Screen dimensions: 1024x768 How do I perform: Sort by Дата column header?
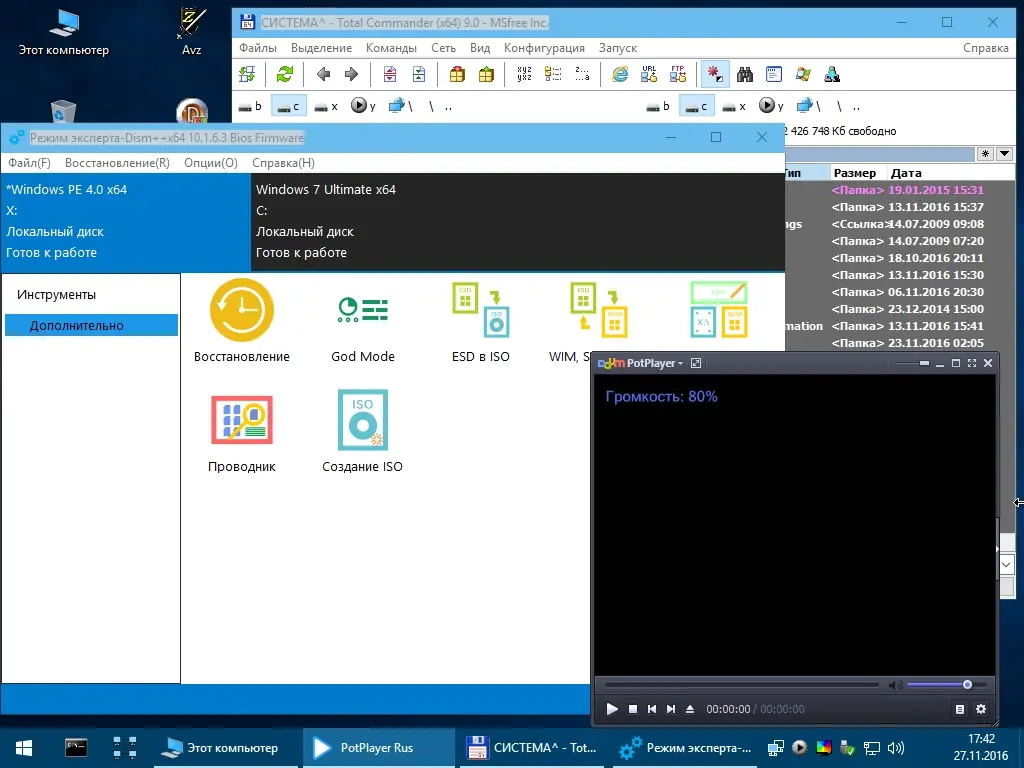click(x=906, y=173)
